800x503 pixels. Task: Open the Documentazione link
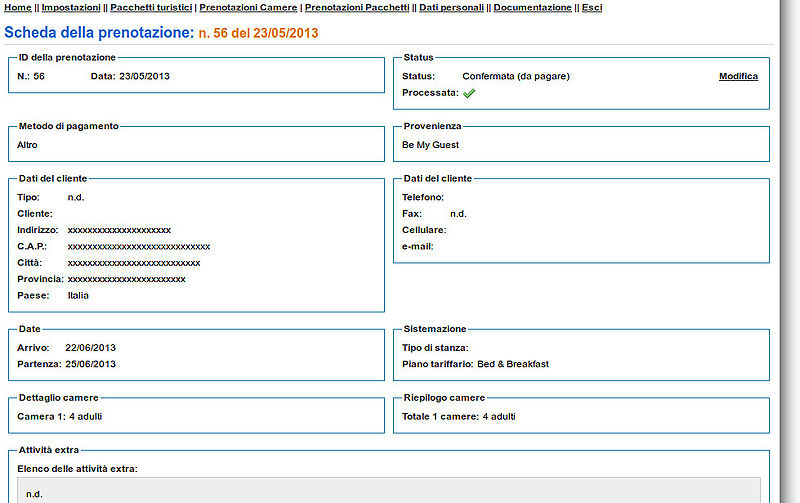click(533, 7)
